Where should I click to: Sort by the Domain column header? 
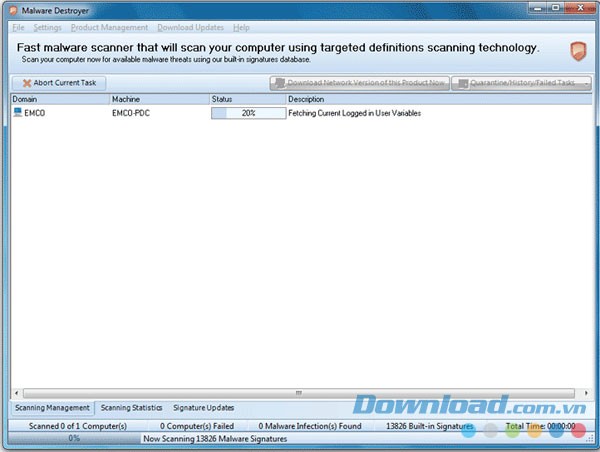60,99
